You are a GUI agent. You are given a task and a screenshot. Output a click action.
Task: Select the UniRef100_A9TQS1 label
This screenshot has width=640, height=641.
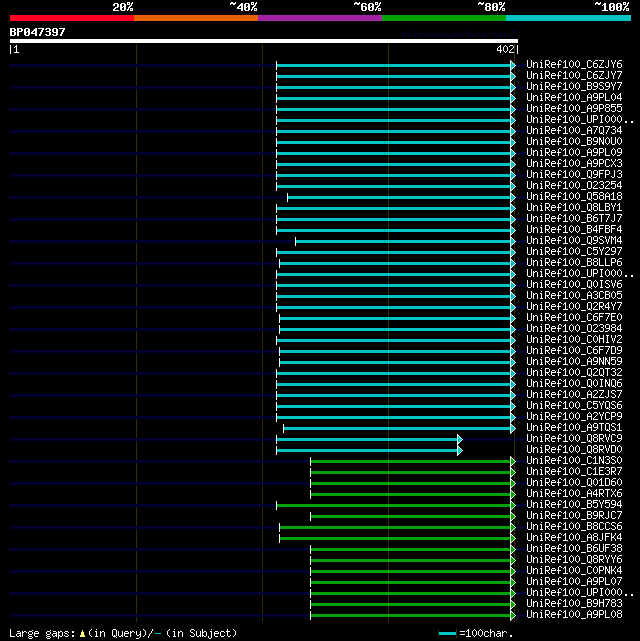574,428
